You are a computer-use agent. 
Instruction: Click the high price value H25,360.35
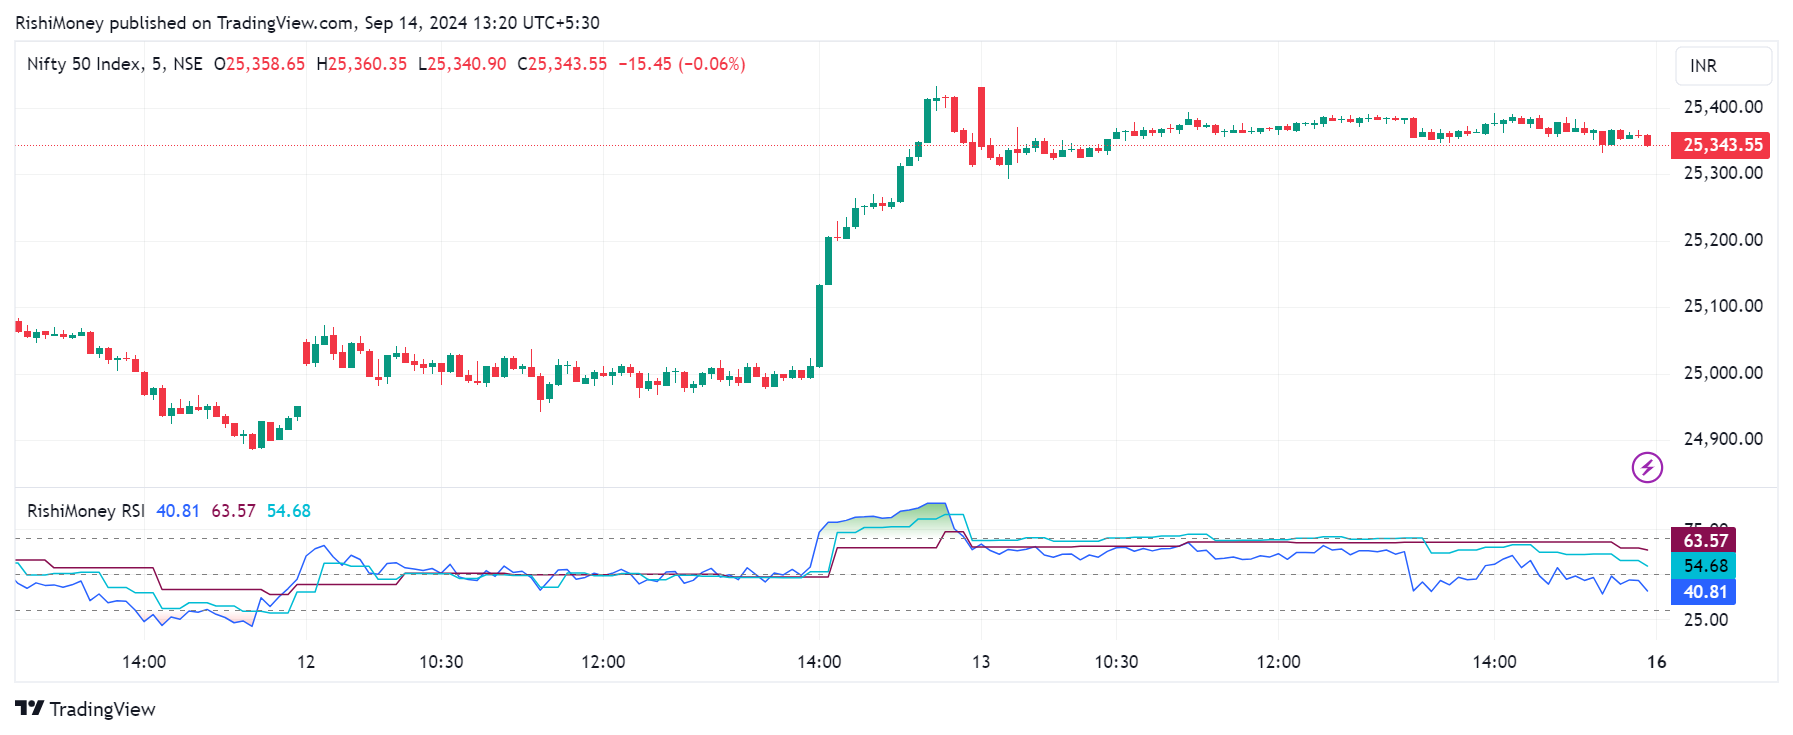pyautogui.click(x=361, y=64)
